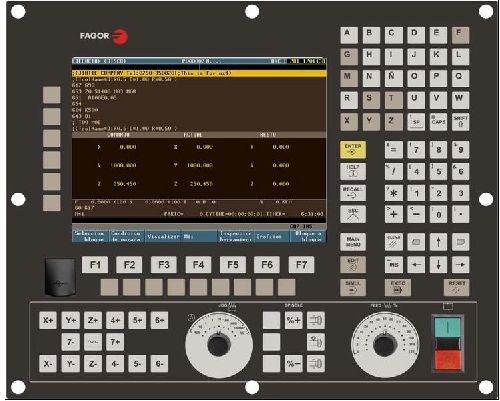Click the right arrow key

click(x=461, y=264)
